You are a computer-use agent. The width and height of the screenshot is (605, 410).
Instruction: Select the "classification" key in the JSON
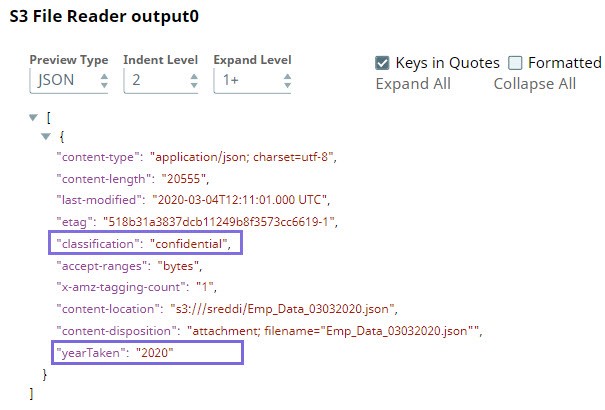pyautogui.click(x=96, y=243)
